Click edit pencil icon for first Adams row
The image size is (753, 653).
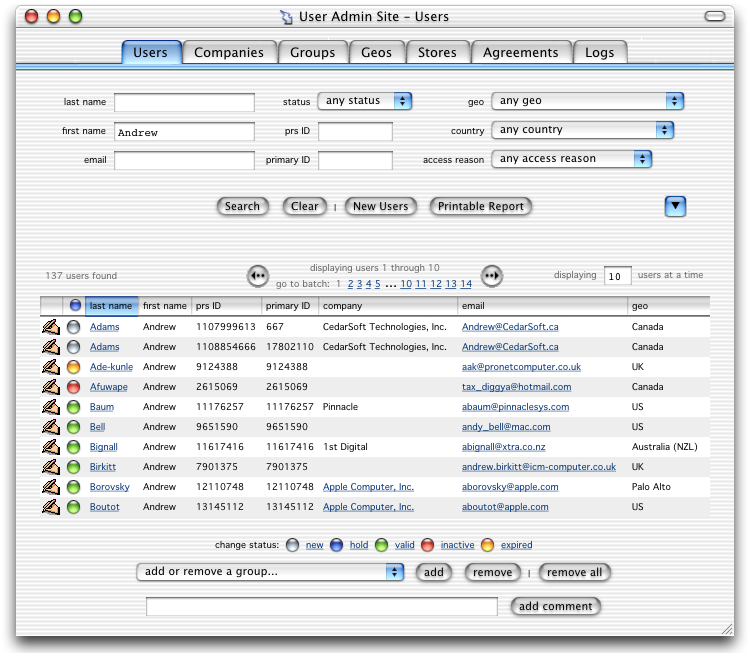[50, 327]
